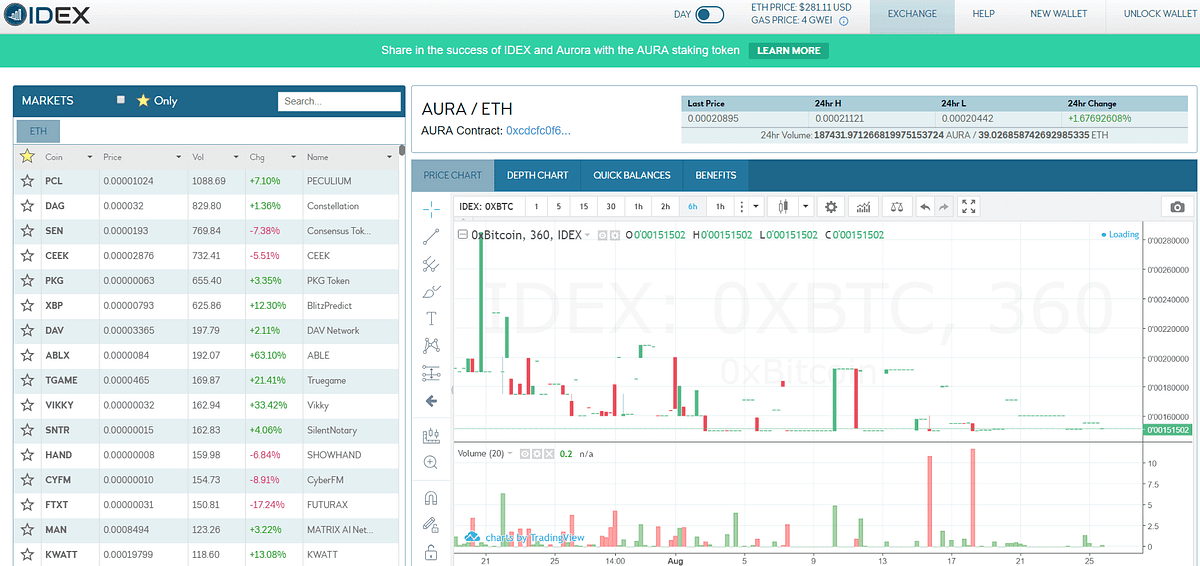Check the star Only checkbox
1200x566 pixels.
click(121, 100)
